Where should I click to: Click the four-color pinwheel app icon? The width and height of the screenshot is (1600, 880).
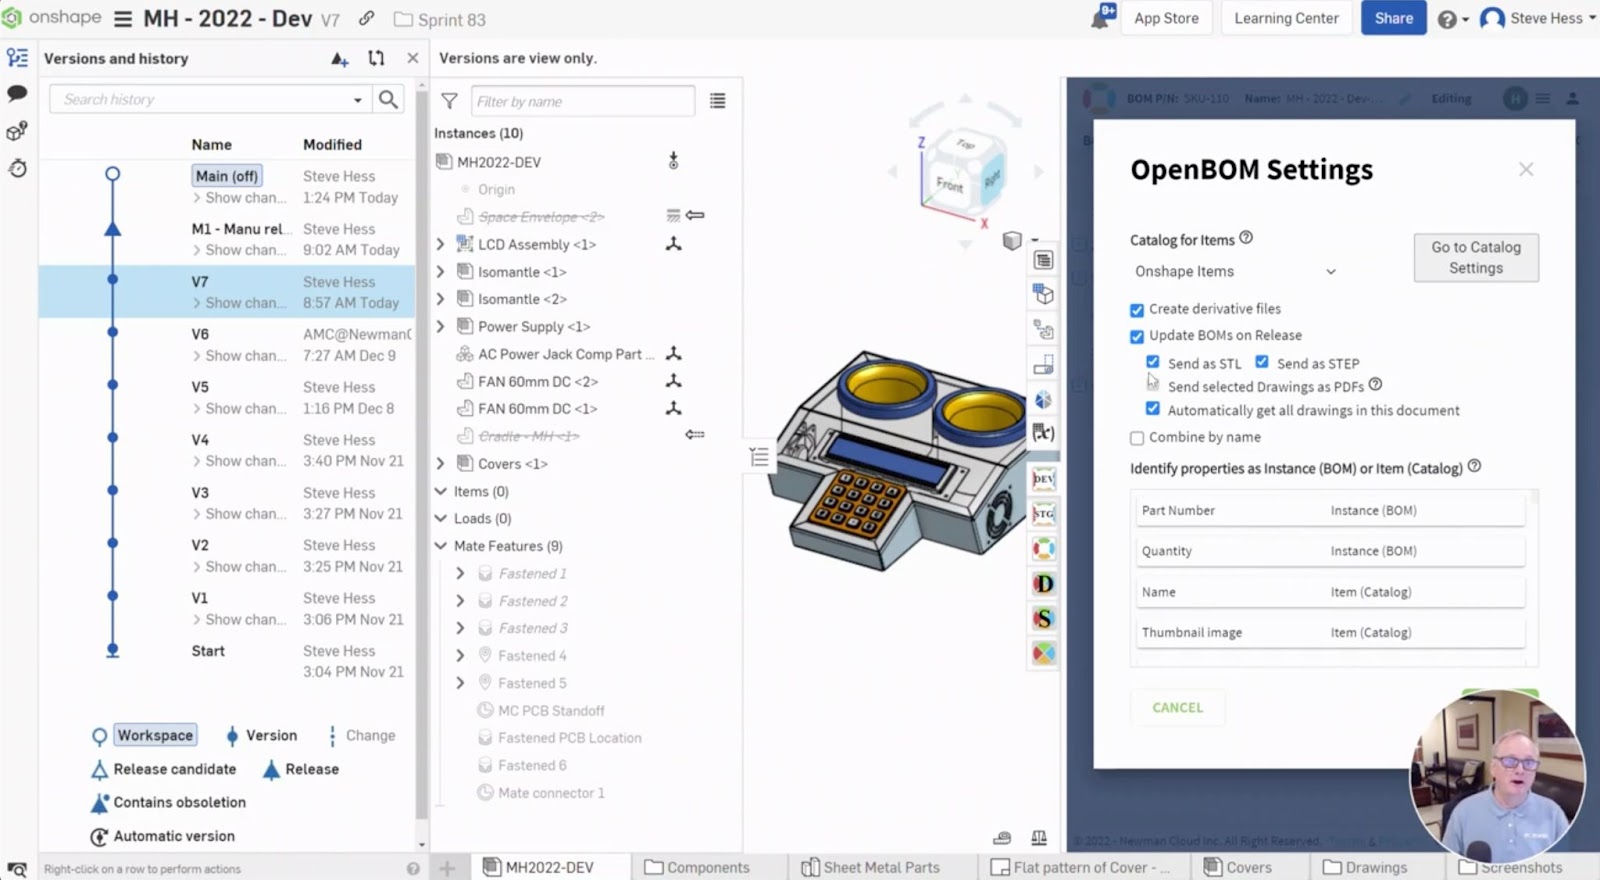pos(1043,654)
